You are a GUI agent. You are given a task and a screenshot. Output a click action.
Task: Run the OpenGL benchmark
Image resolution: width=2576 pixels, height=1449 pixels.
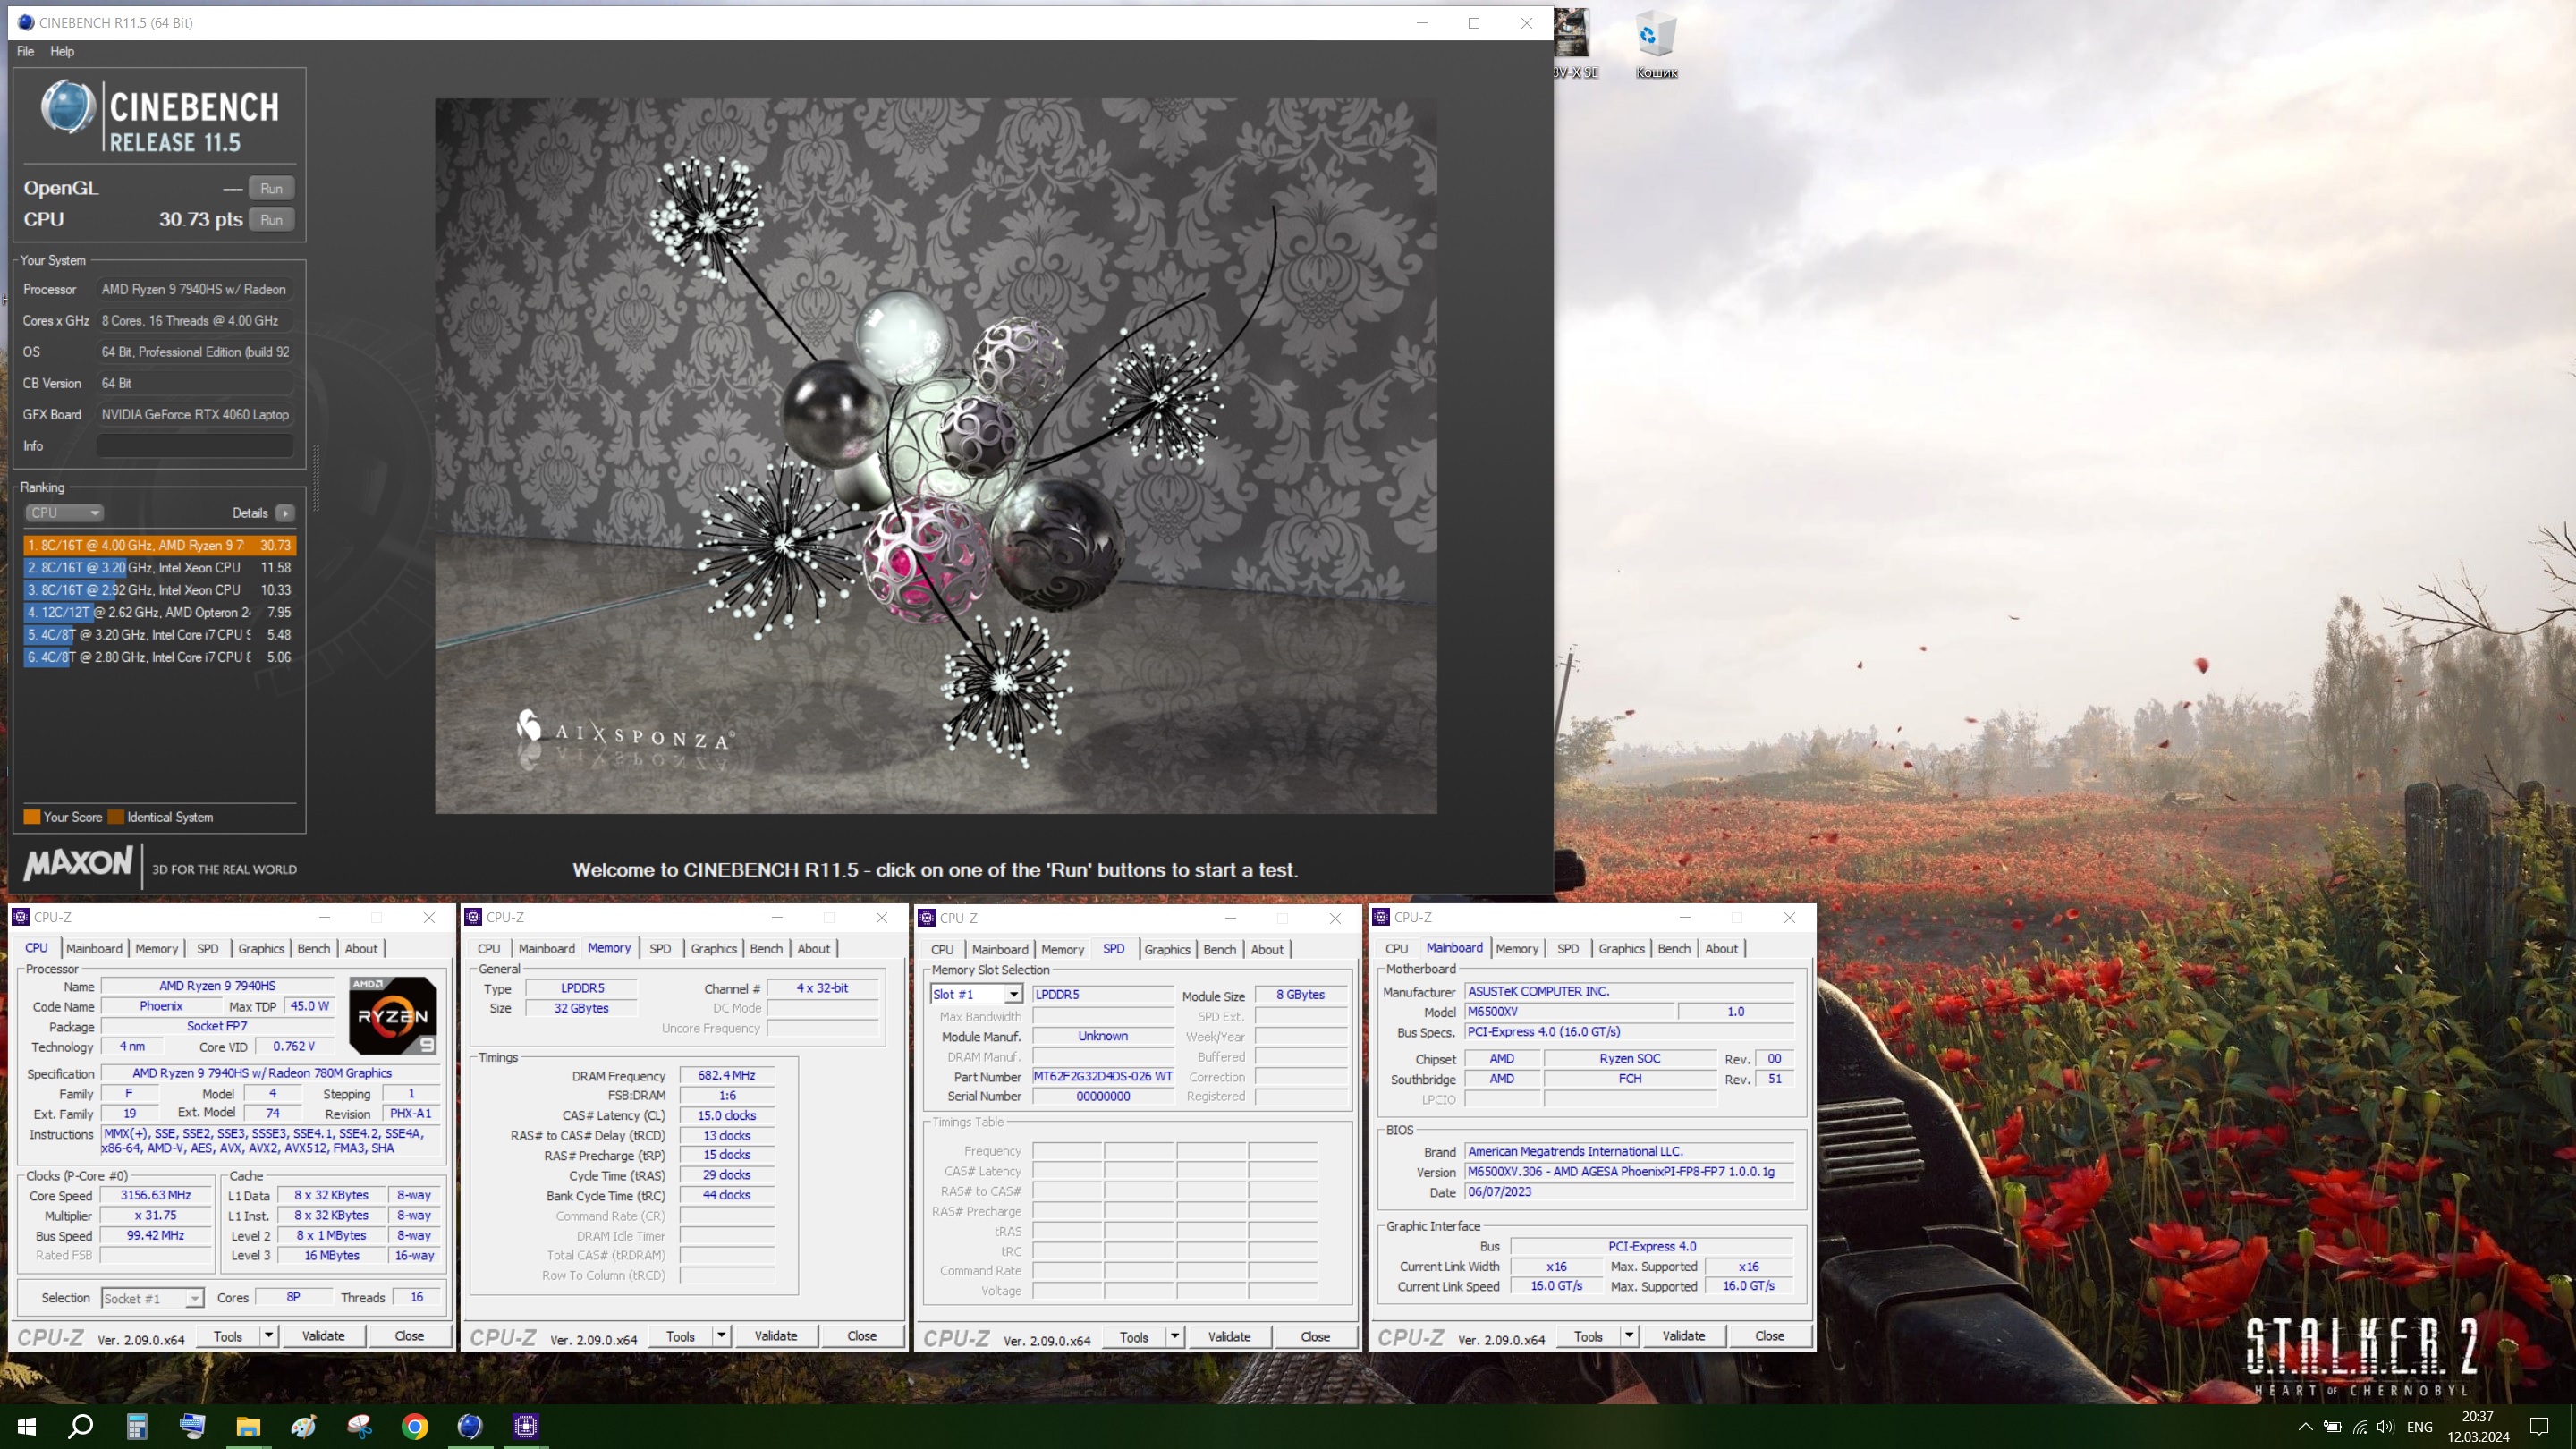pos(271,188)
